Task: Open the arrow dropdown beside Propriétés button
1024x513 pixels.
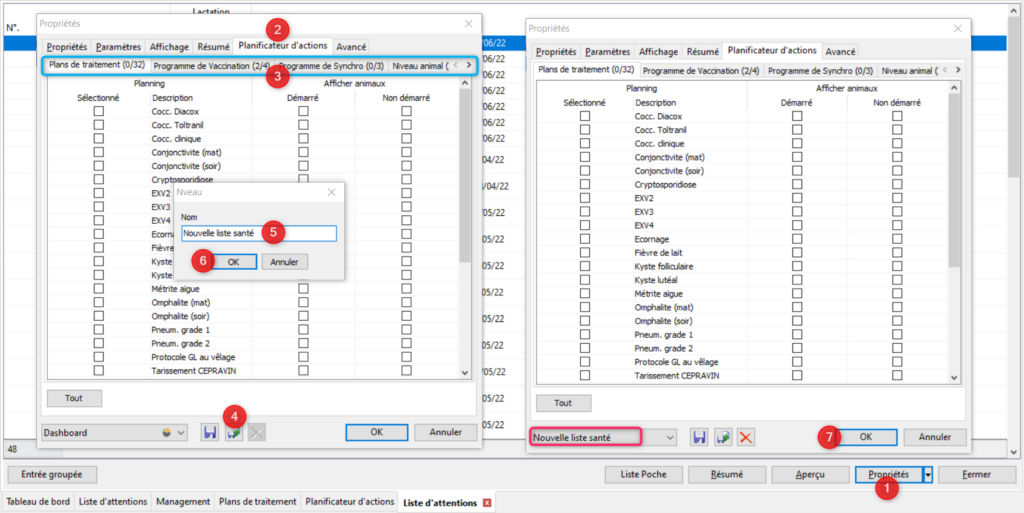Action: (x=928, y=474)
